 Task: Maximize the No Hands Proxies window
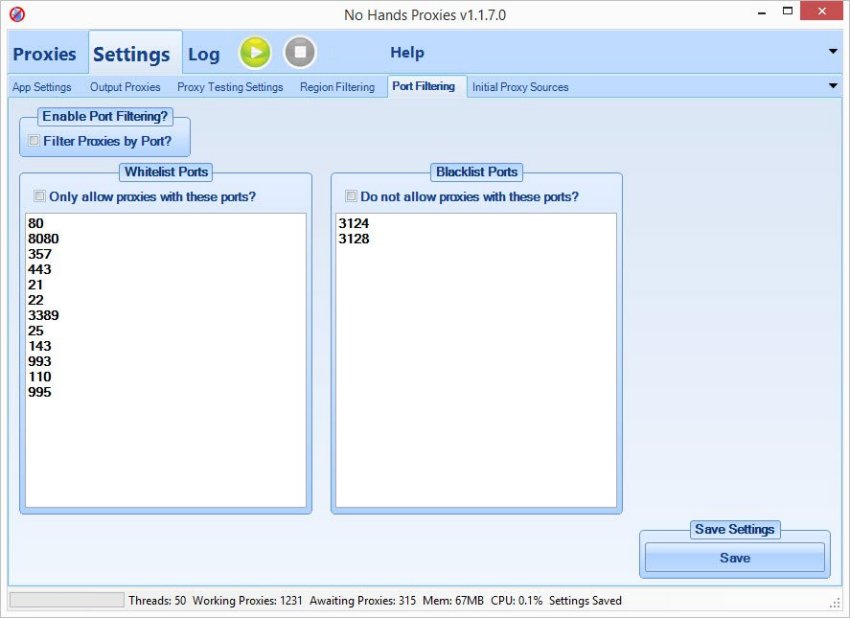(x=788, y=11)
